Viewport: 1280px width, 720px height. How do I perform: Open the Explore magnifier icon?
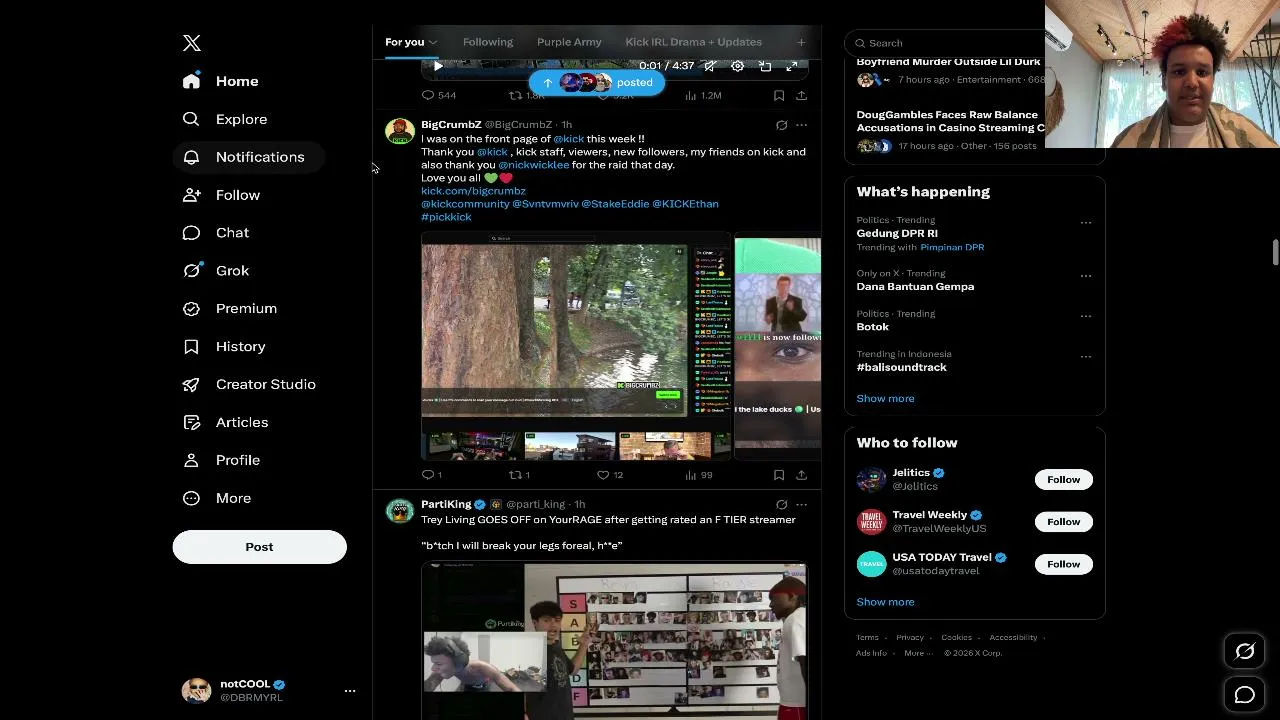point(191,119)
